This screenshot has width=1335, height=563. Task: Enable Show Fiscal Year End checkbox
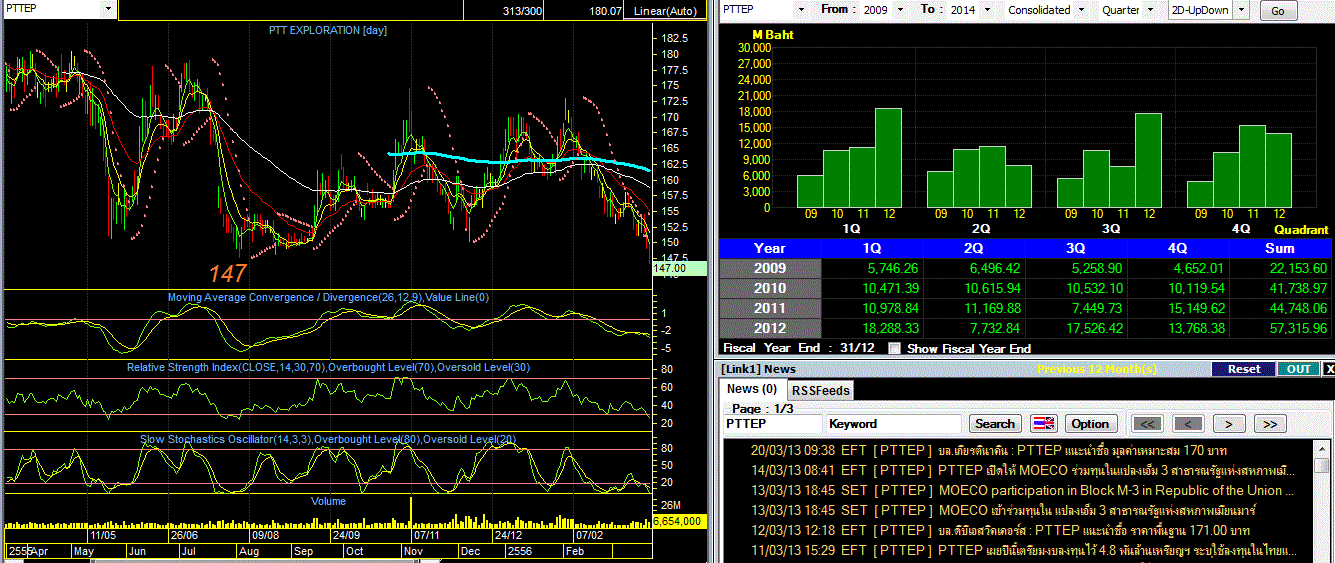[895, 348]
